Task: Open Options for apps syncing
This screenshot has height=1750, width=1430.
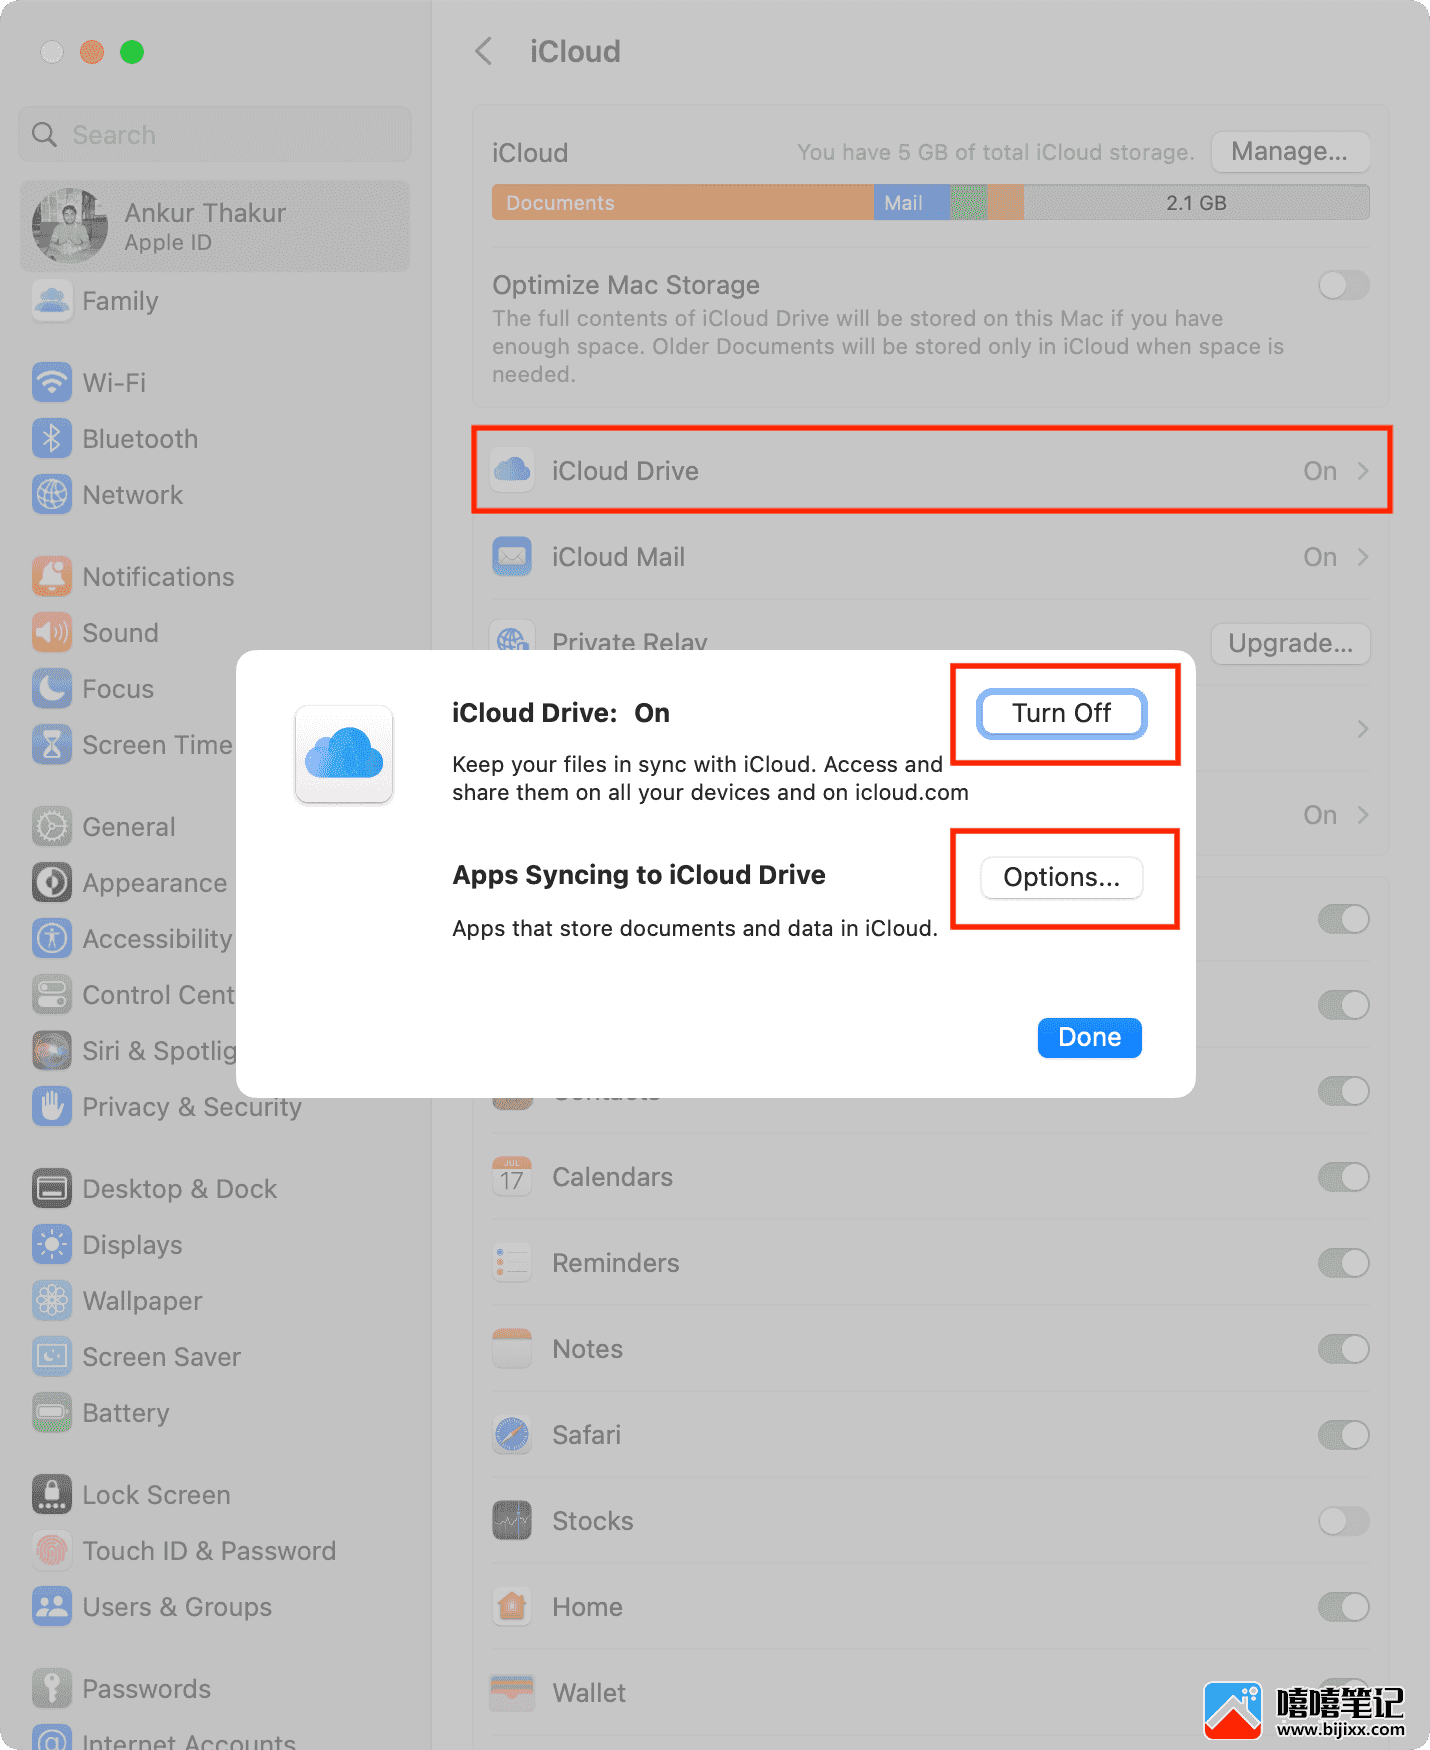Action: click(1061, 877)
